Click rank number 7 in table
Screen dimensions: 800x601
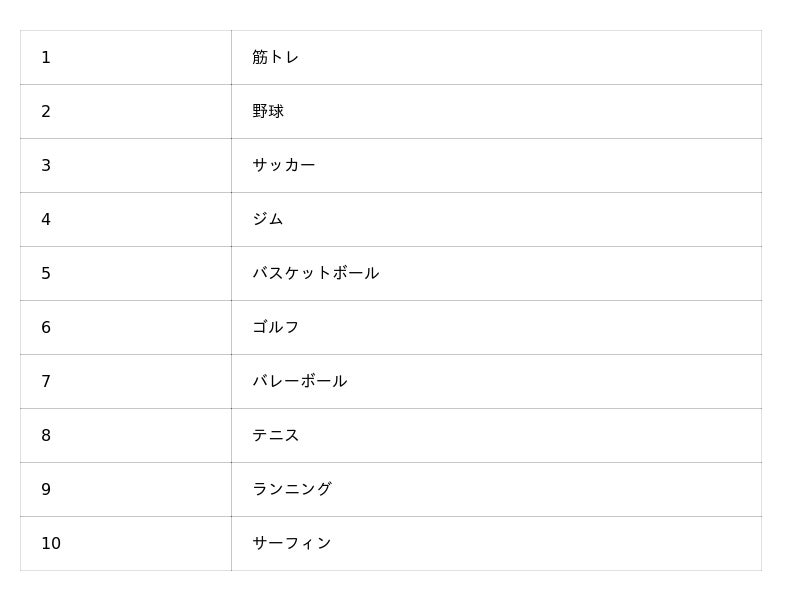pos(46,382)
